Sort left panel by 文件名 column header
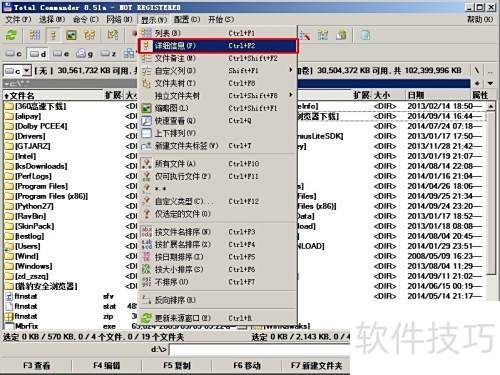 (x=53, y=96)
